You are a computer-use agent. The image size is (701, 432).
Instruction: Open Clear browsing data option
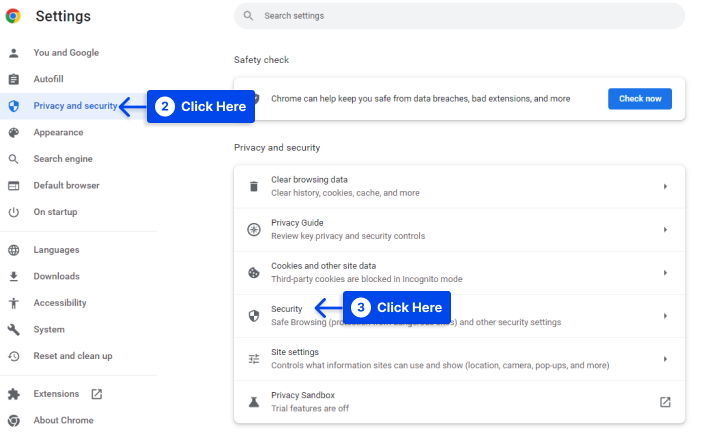click(x=459, y=186)
